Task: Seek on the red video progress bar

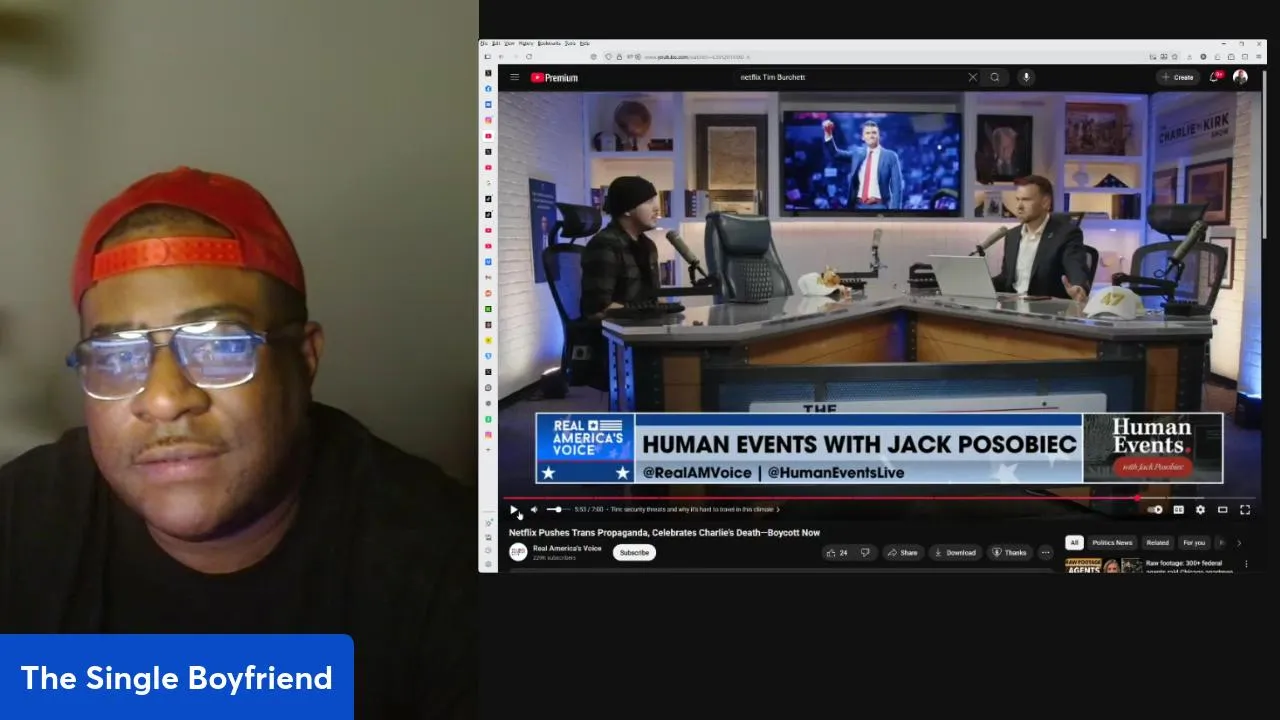Action: click(878, 497)
